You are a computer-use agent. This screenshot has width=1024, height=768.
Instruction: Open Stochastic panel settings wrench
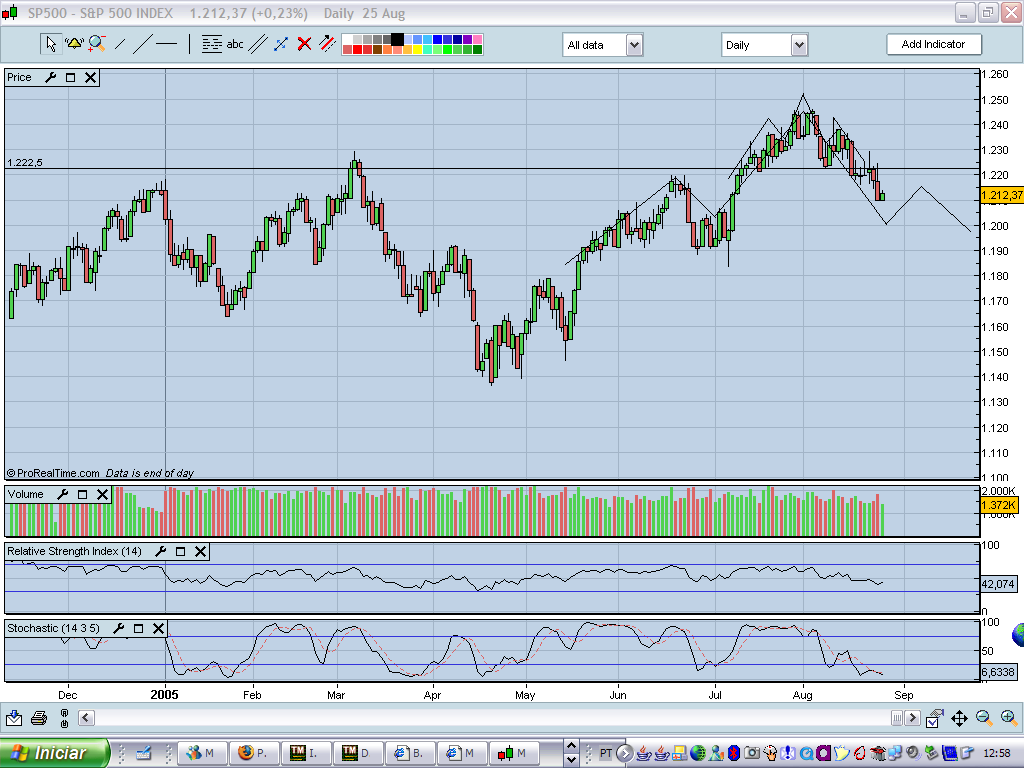pyautogui.click(x=119, y=629)
